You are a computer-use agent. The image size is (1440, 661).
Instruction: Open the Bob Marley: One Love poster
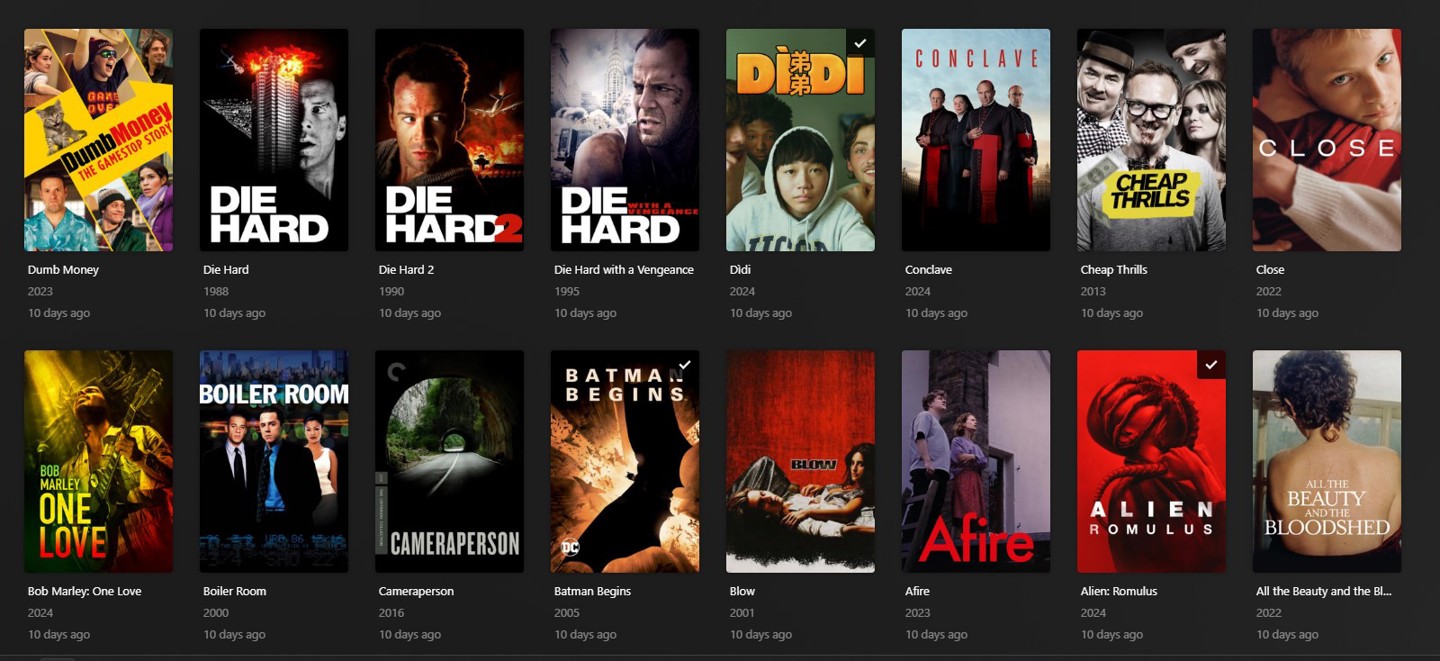(x=98, y=461)
